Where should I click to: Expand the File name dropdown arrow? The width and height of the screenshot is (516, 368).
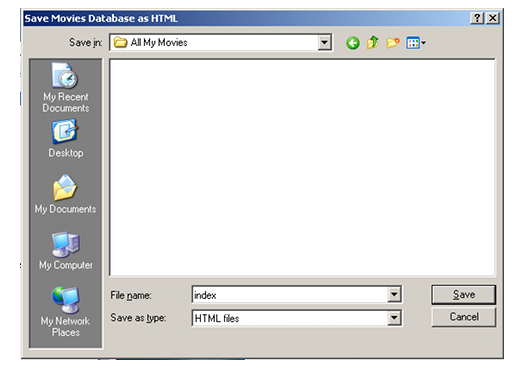tap(394, 295)
